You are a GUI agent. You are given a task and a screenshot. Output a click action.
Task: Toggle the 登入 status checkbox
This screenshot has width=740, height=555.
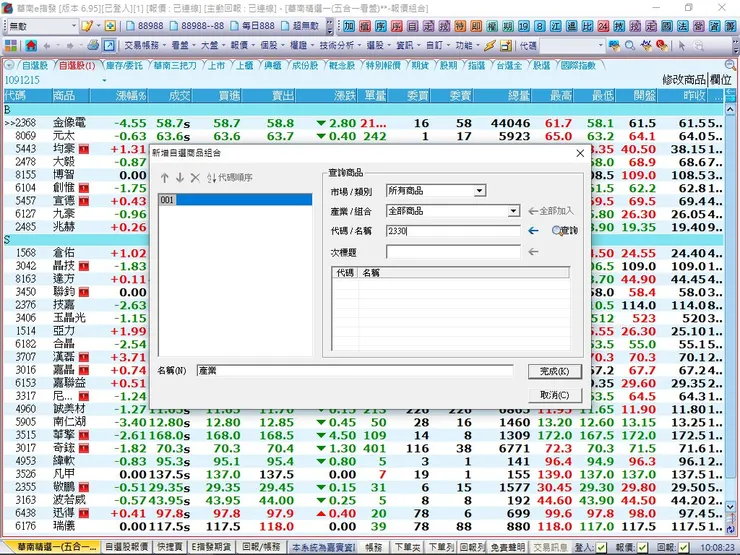pos(601,547)
